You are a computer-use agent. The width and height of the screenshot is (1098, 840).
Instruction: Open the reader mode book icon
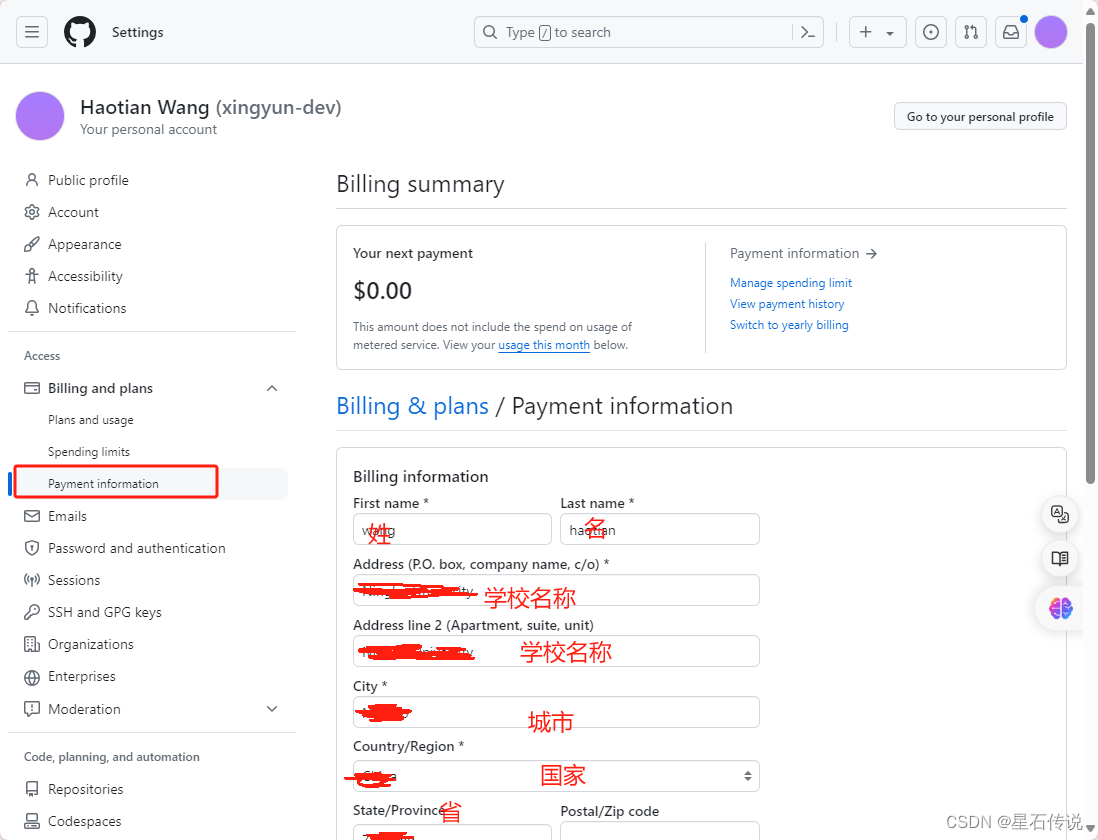point(1060,559)
